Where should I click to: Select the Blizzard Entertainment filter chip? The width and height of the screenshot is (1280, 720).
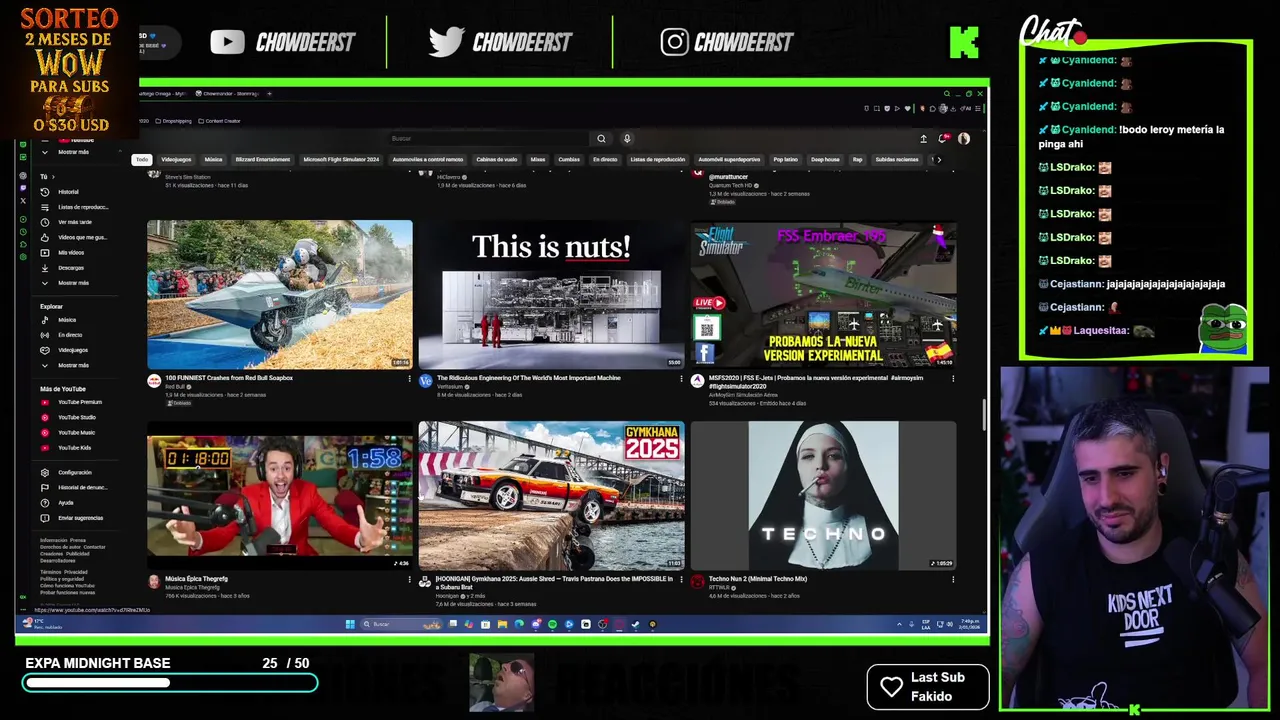tap(263, 159)
